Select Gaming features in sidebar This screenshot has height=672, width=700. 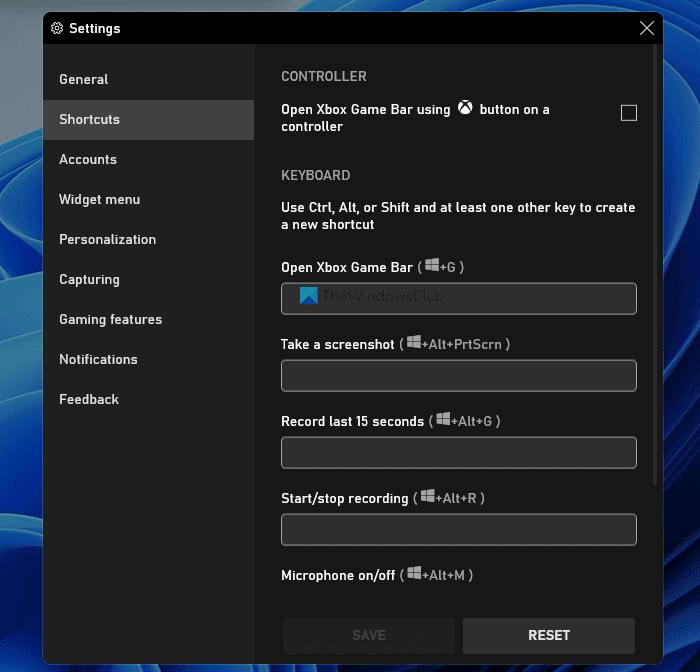click(149, 319)
